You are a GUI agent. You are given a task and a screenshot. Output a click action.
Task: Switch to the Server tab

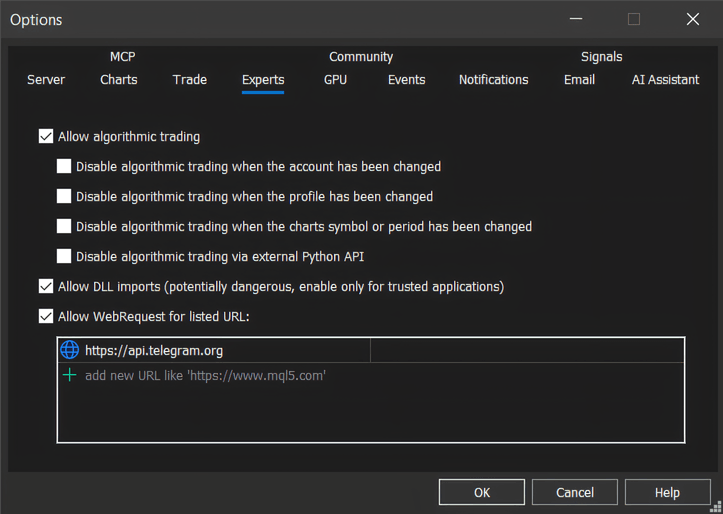[x=46, y=80]
